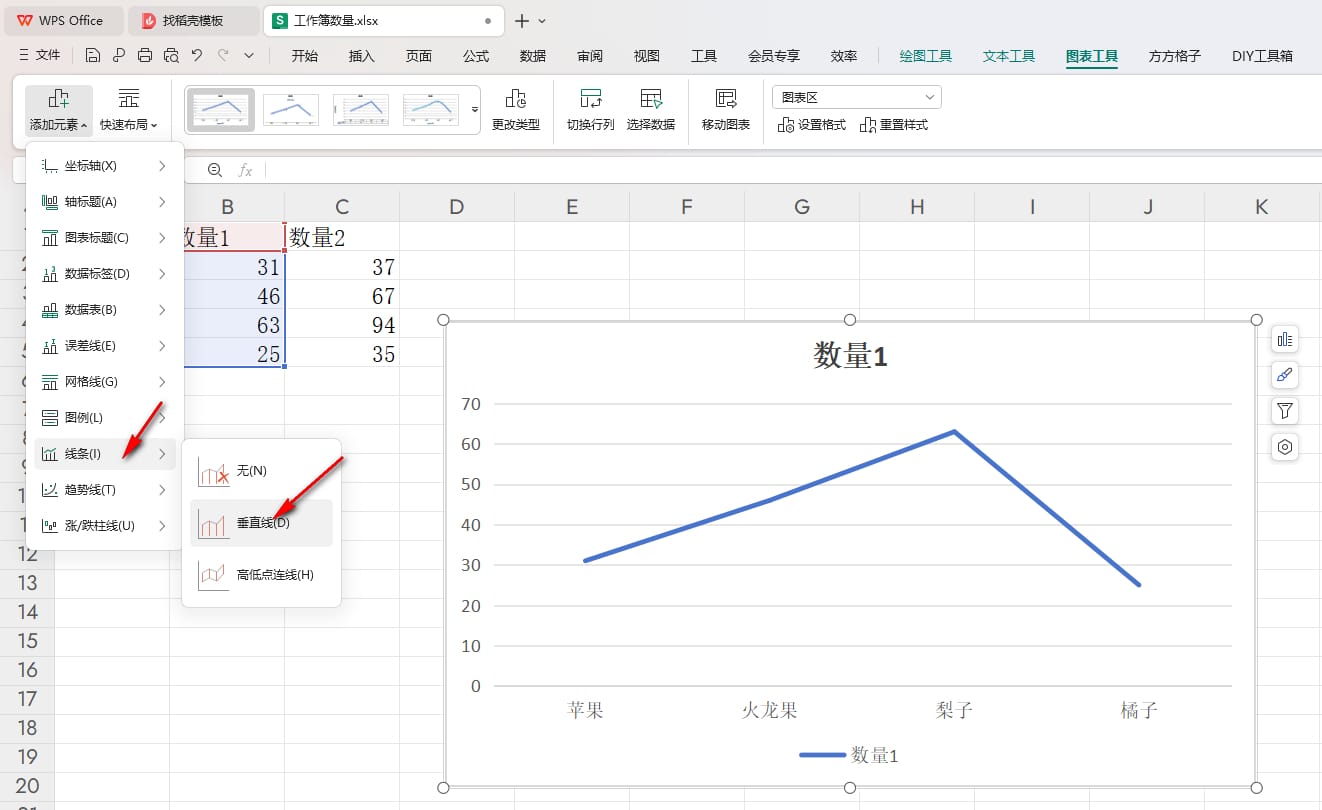Click the chart elements side button

tap(1285, 340)
